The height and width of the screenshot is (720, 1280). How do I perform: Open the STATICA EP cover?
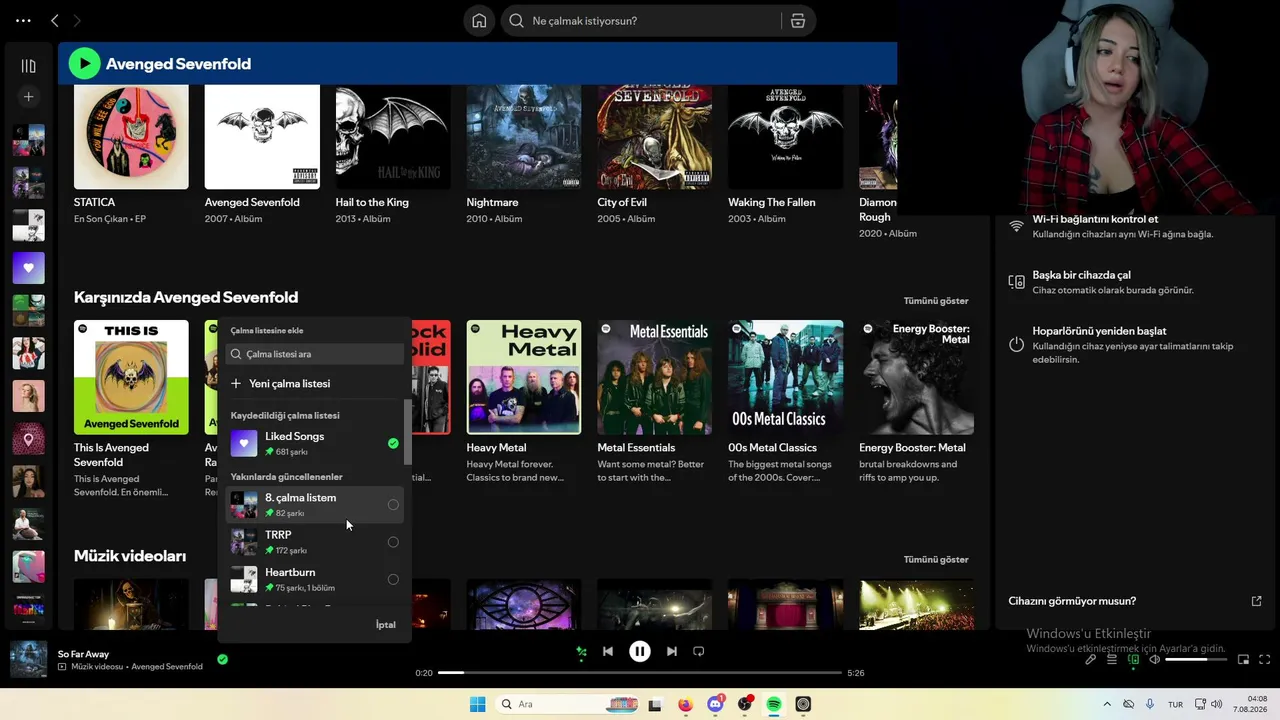click(x=131, y=137)
